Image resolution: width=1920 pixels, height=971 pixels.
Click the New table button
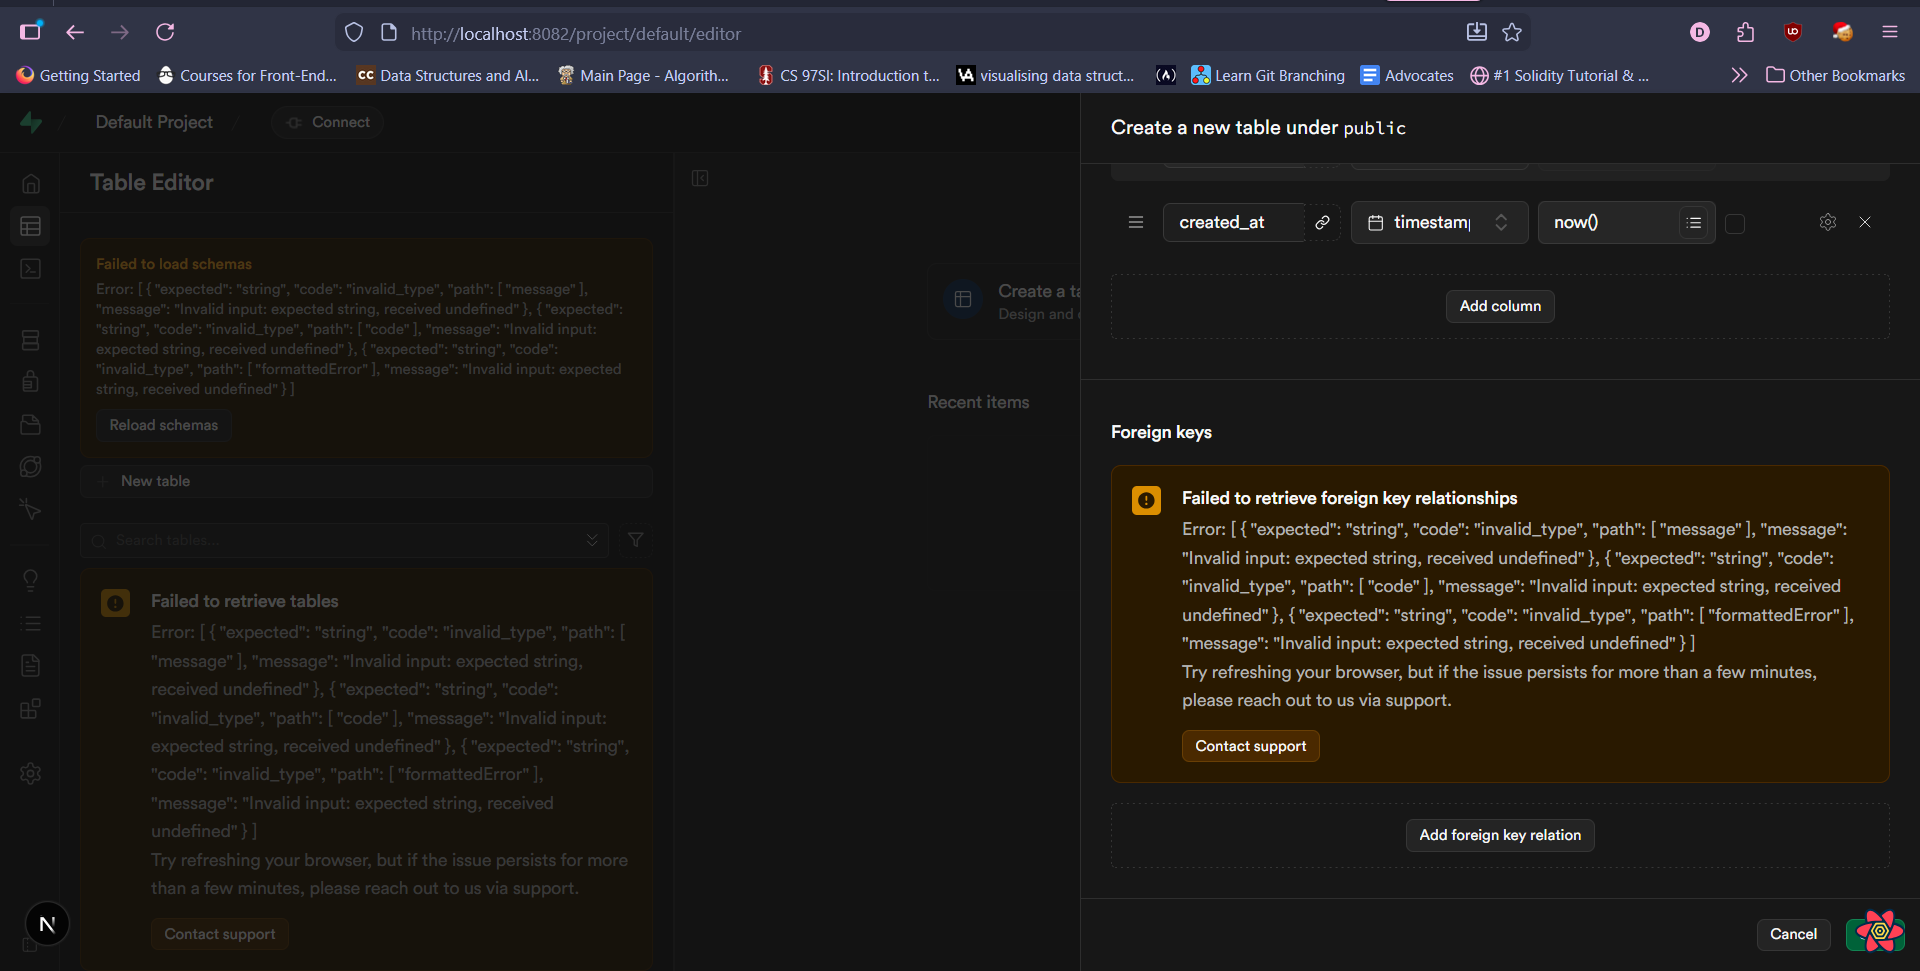[x=366, y=481]
